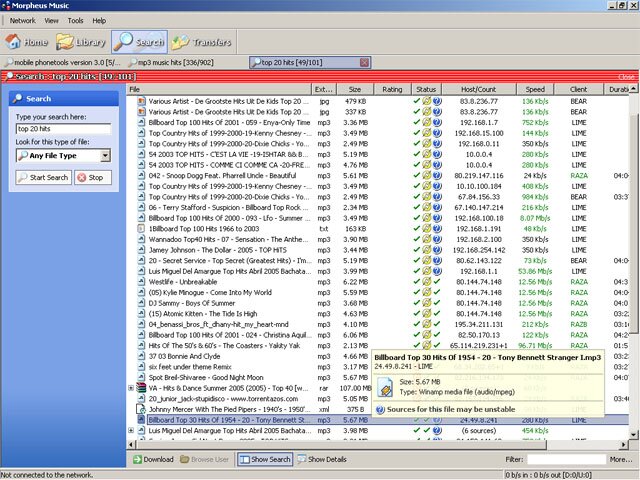Switch to the Search view
The width and height of the screenshot is (640, 480).
[139, 42]
